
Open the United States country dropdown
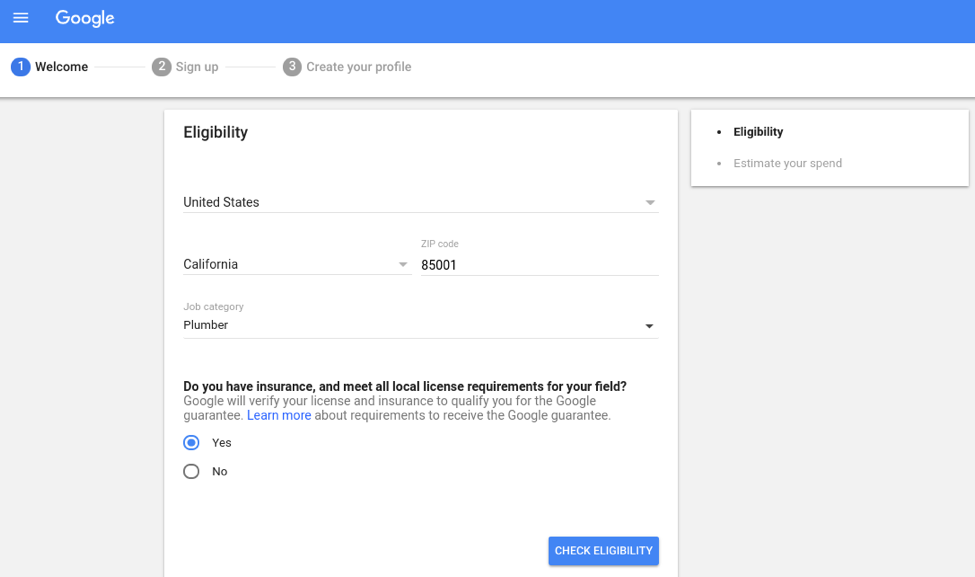point(650,202)
